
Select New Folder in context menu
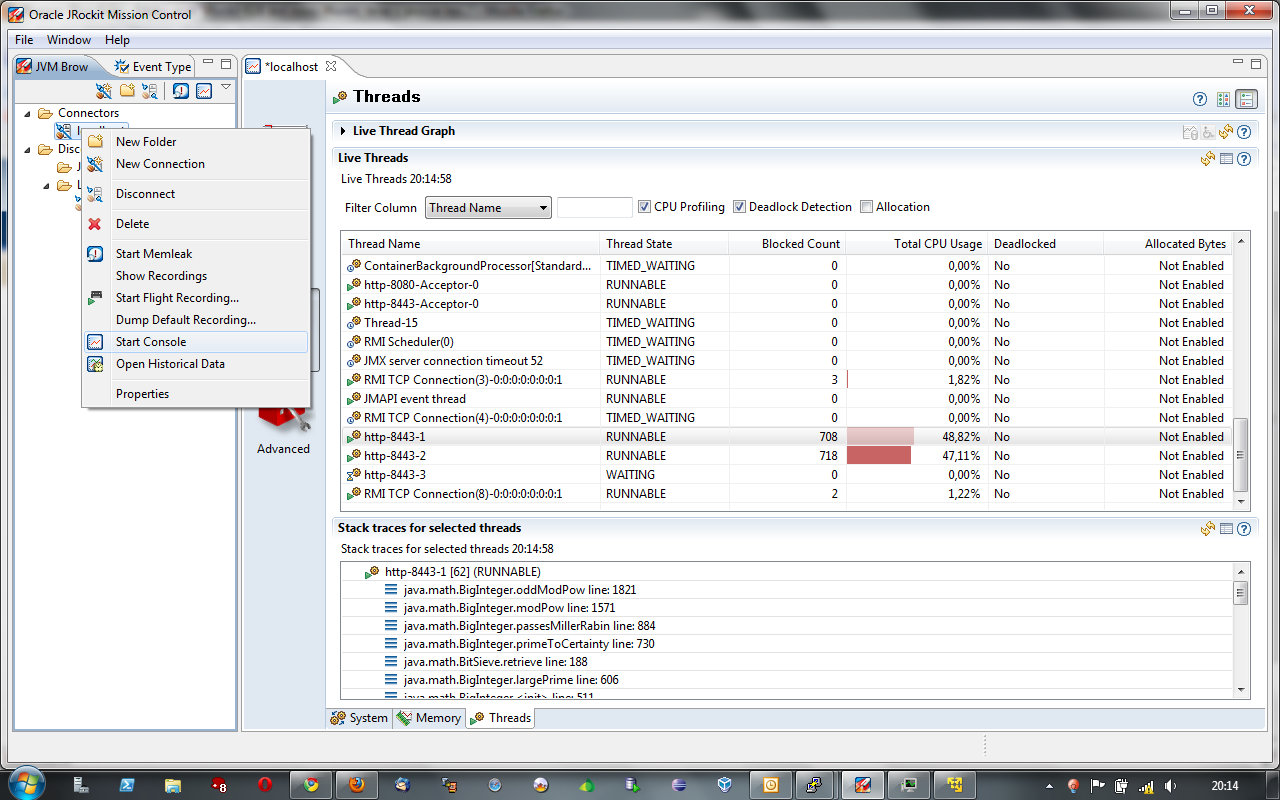[196, 142]
